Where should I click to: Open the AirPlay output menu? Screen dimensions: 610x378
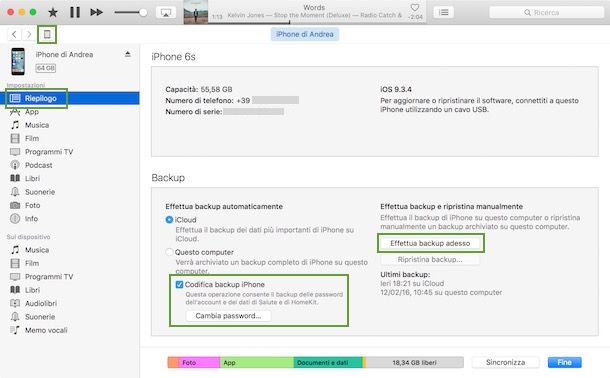coord(166,12)
